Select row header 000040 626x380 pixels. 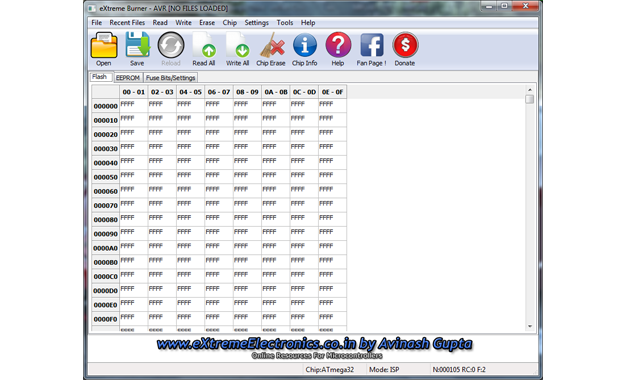pos(105,163)
